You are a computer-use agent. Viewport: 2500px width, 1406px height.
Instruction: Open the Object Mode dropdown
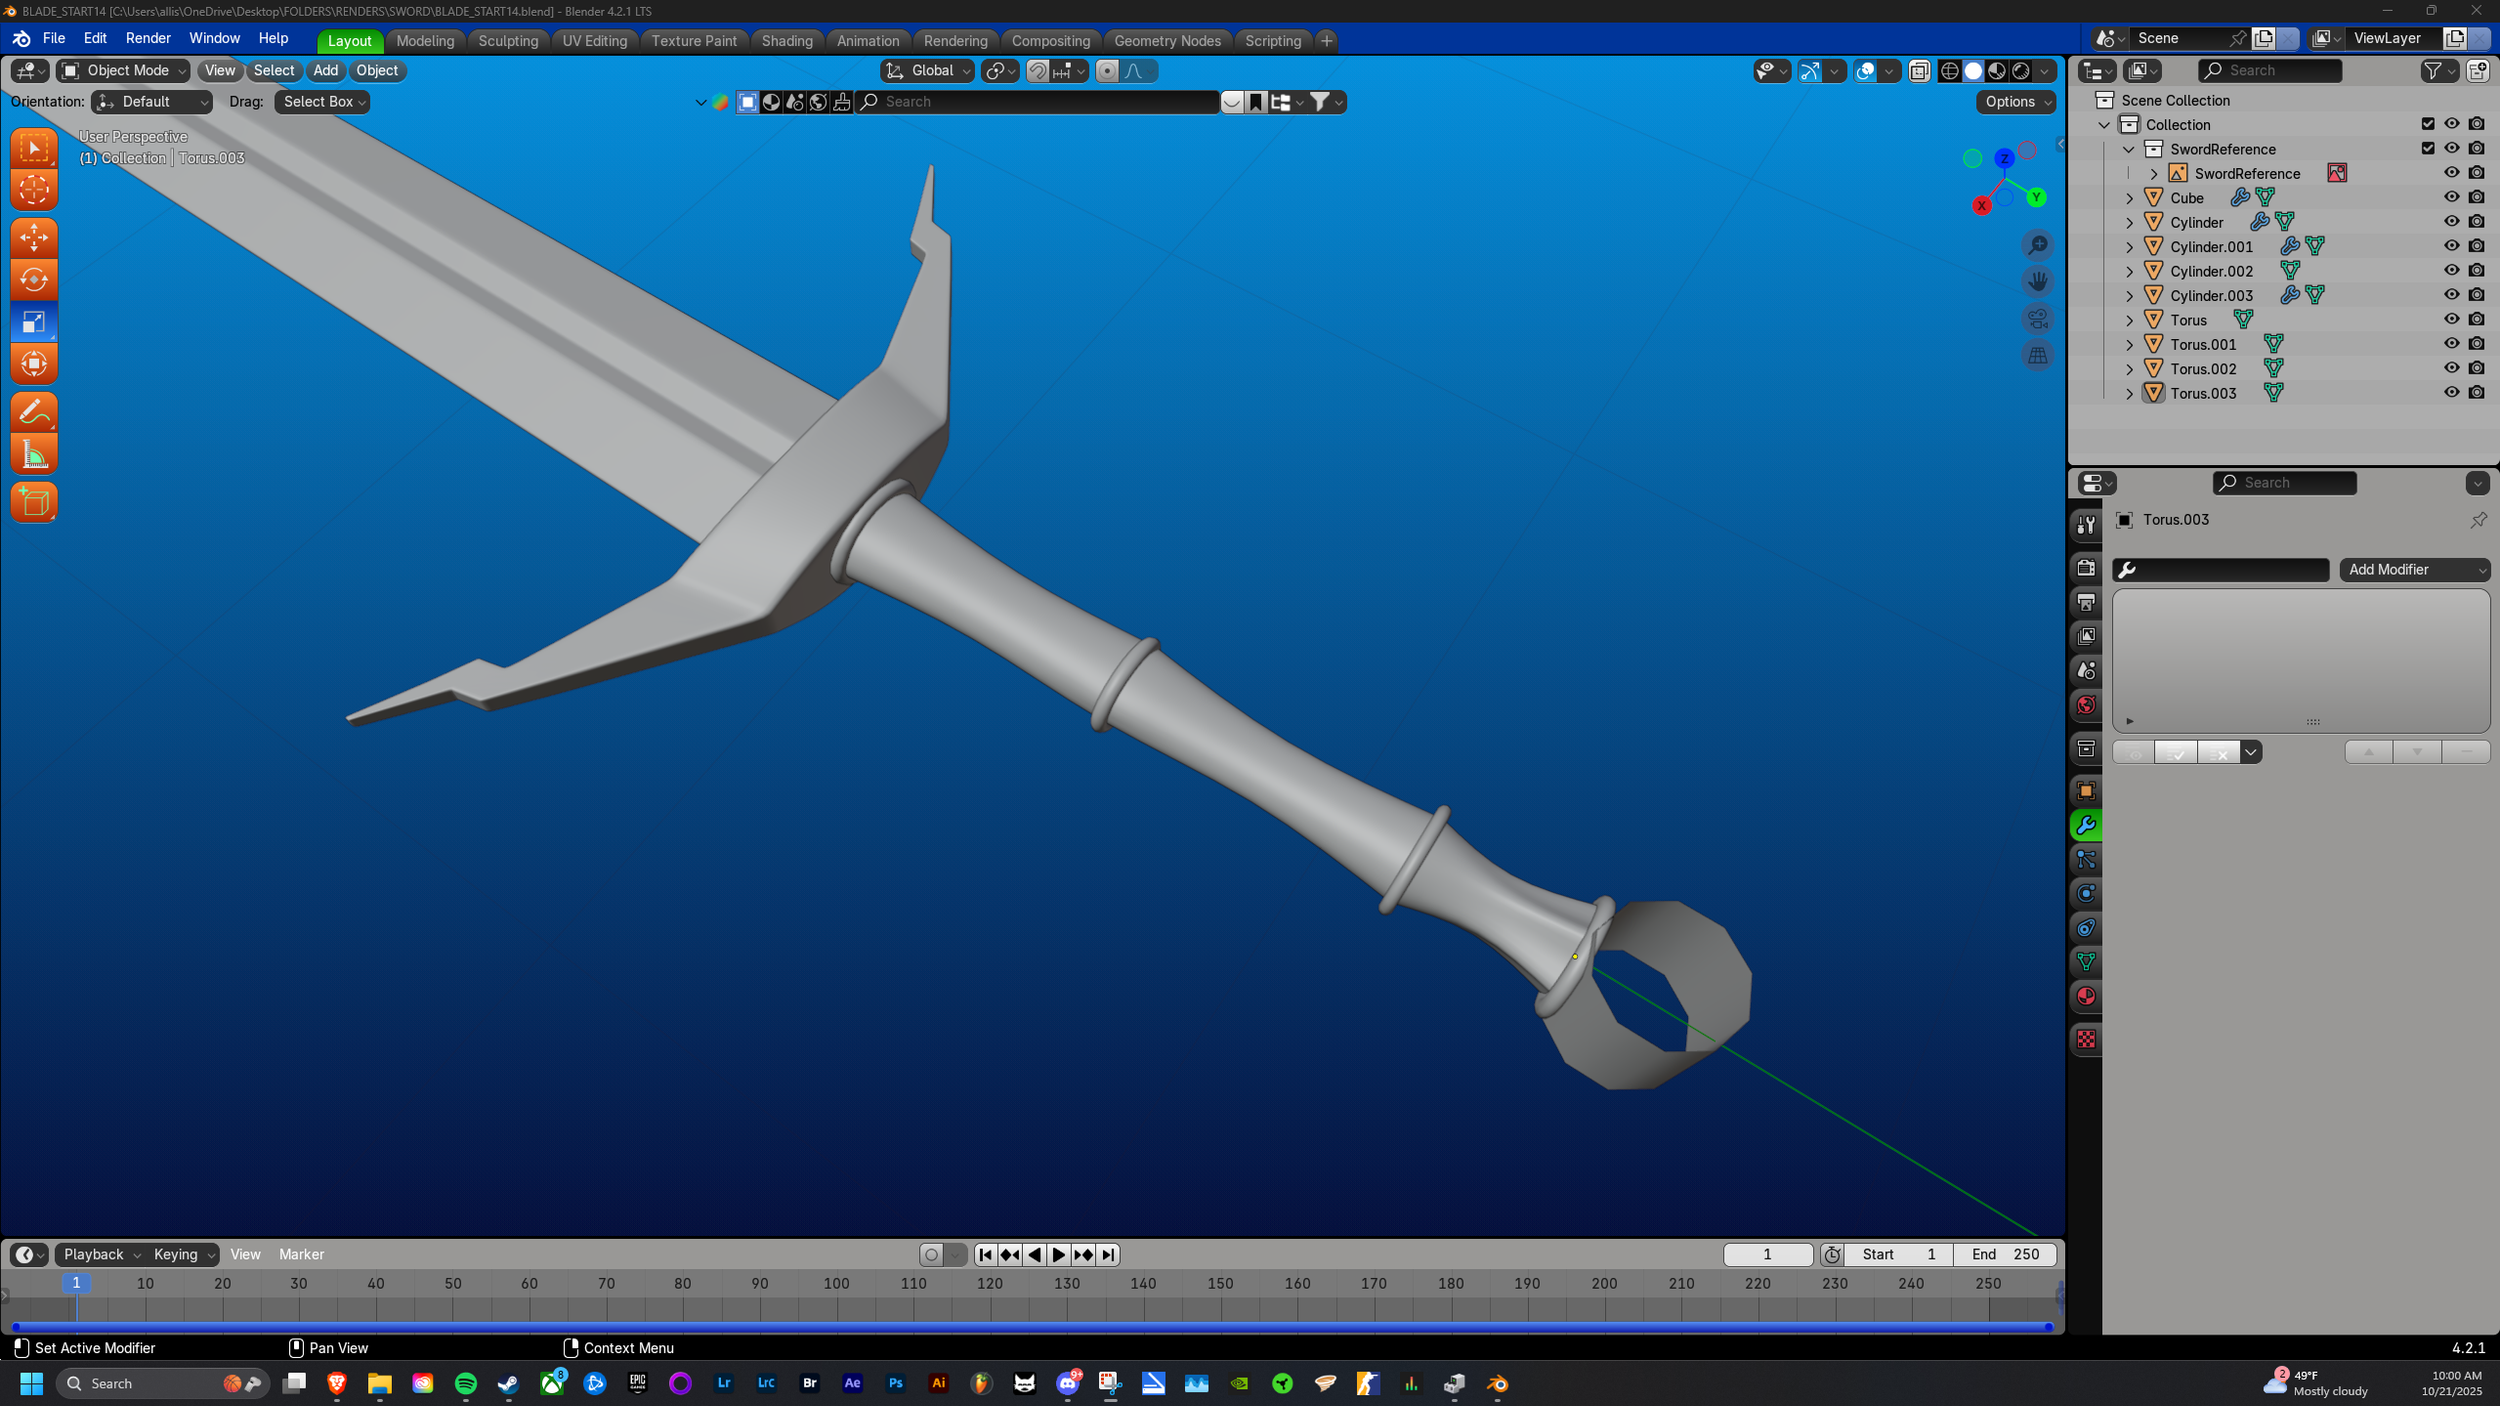(x=124, y=71)
